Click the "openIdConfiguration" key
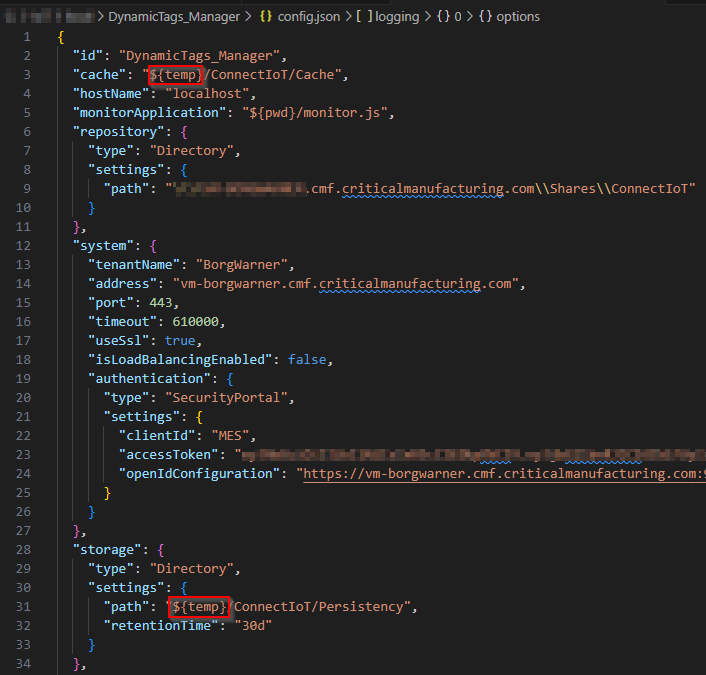This screenshot has height=675, width=706. tap(199, 474)
